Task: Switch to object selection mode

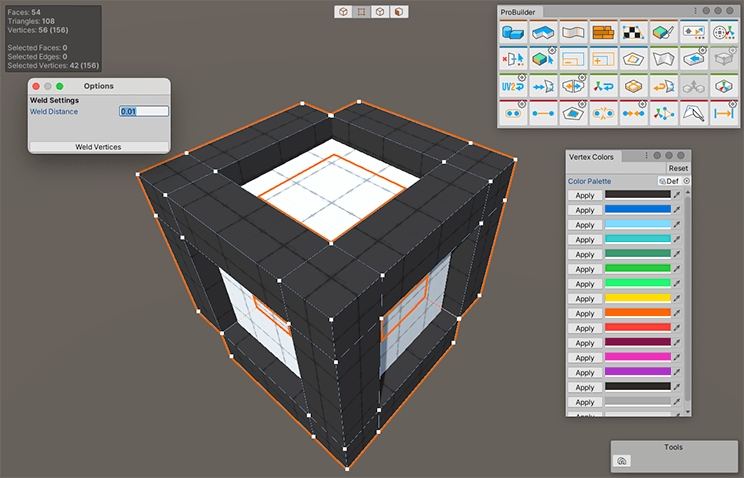Action: [343, 12]
